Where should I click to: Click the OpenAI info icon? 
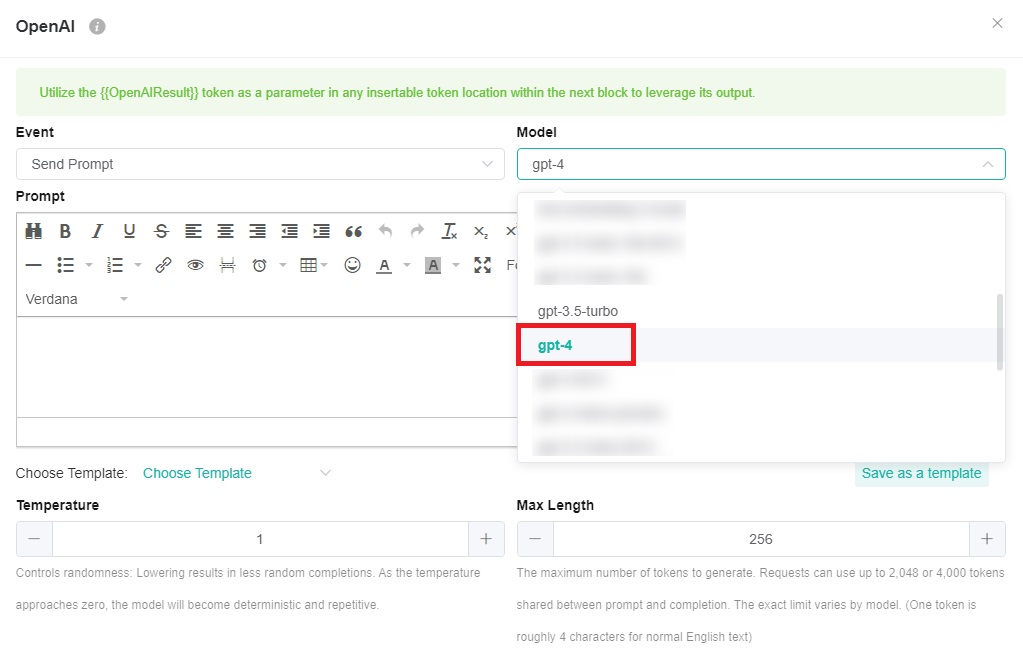(97, 26)
